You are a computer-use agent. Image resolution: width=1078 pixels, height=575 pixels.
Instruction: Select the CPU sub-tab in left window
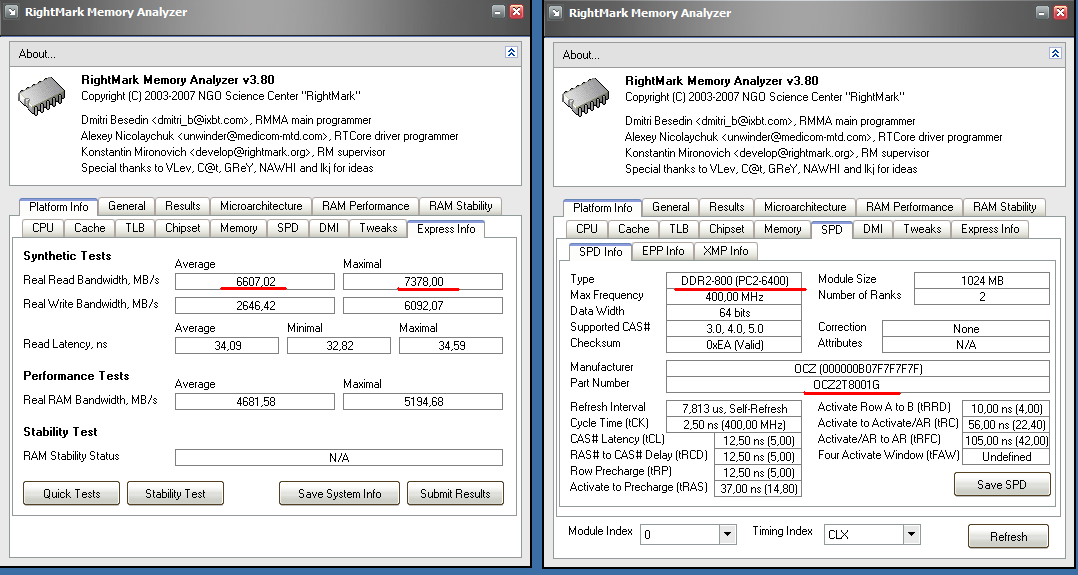tap(43, 228)
